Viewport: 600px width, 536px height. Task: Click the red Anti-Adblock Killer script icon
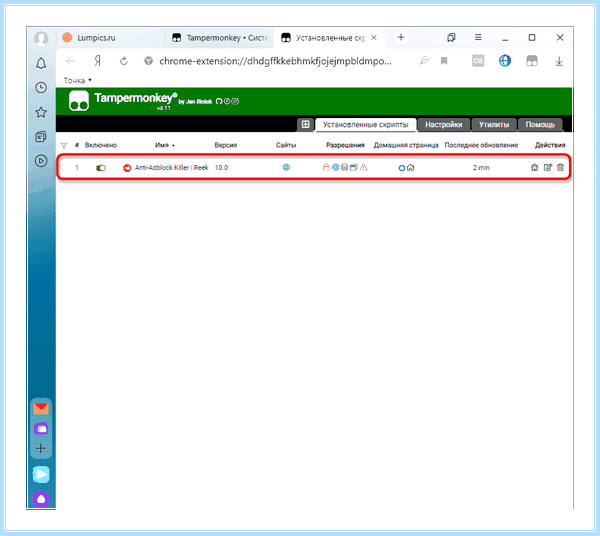click(127, 168)
